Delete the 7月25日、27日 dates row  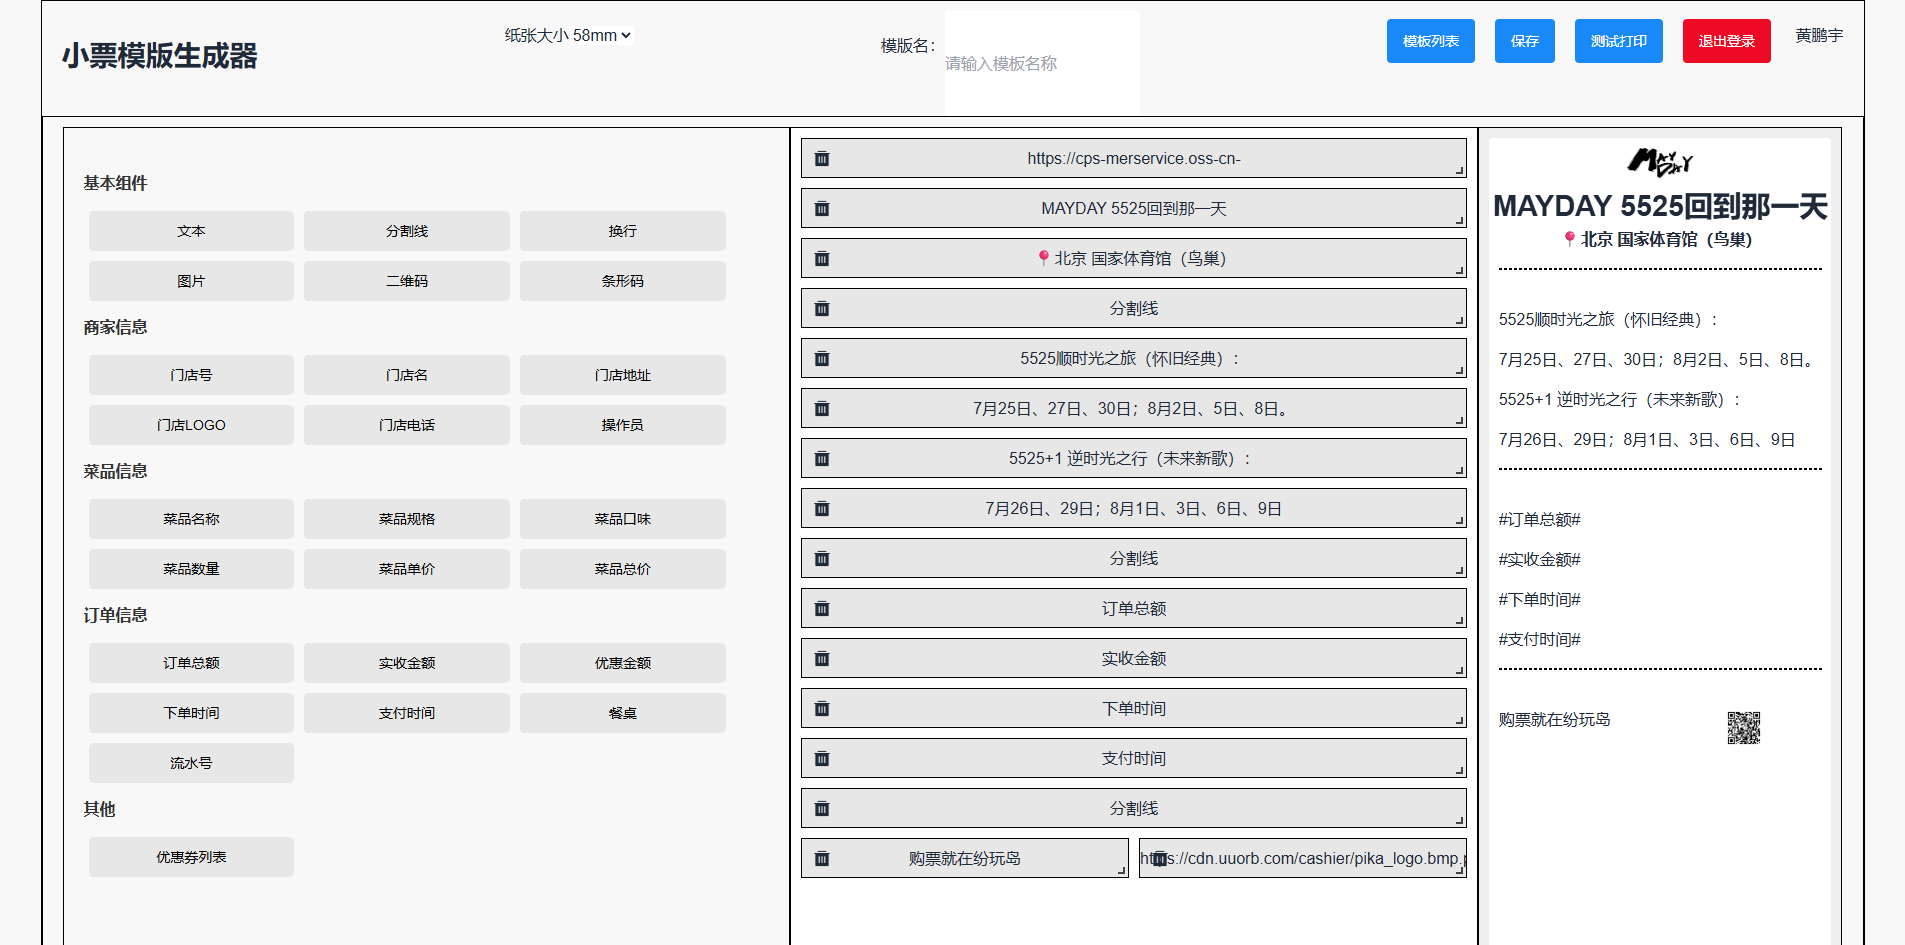pos(822,409)
